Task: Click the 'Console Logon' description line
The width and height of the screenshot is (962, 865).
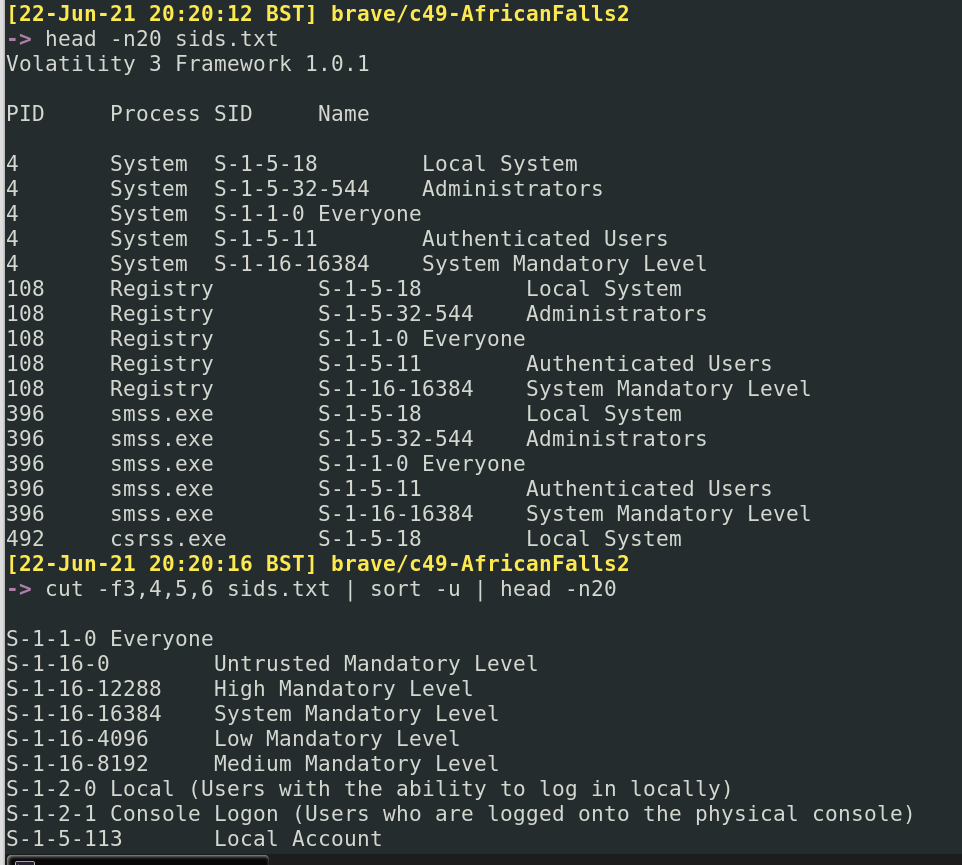Action: click(512, 814)
